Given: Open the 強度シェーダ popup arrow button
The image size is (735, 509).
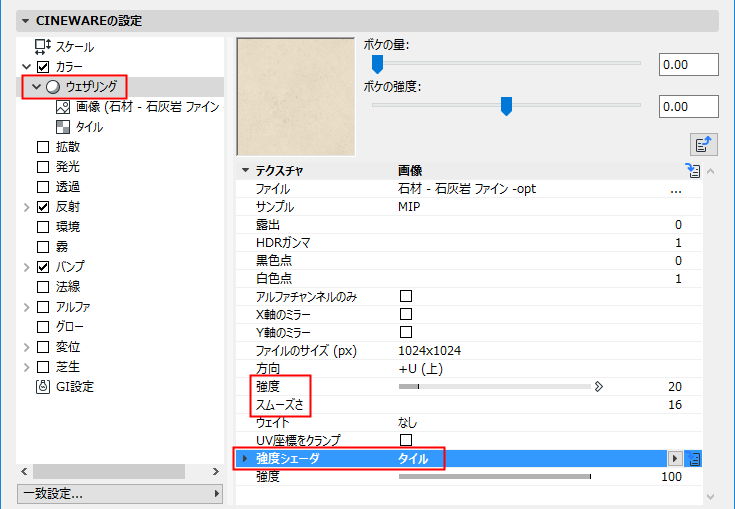Looking at the screenshot, I should [x=675, y=458].
